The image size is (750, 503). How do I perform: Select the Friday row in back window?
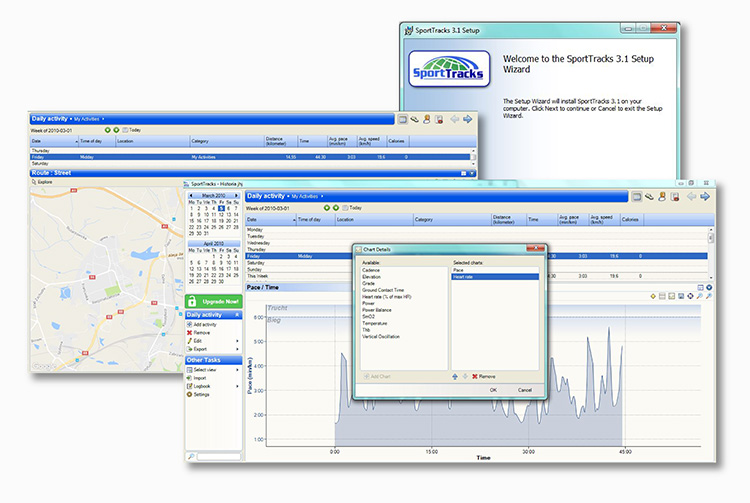coord(250,157)
